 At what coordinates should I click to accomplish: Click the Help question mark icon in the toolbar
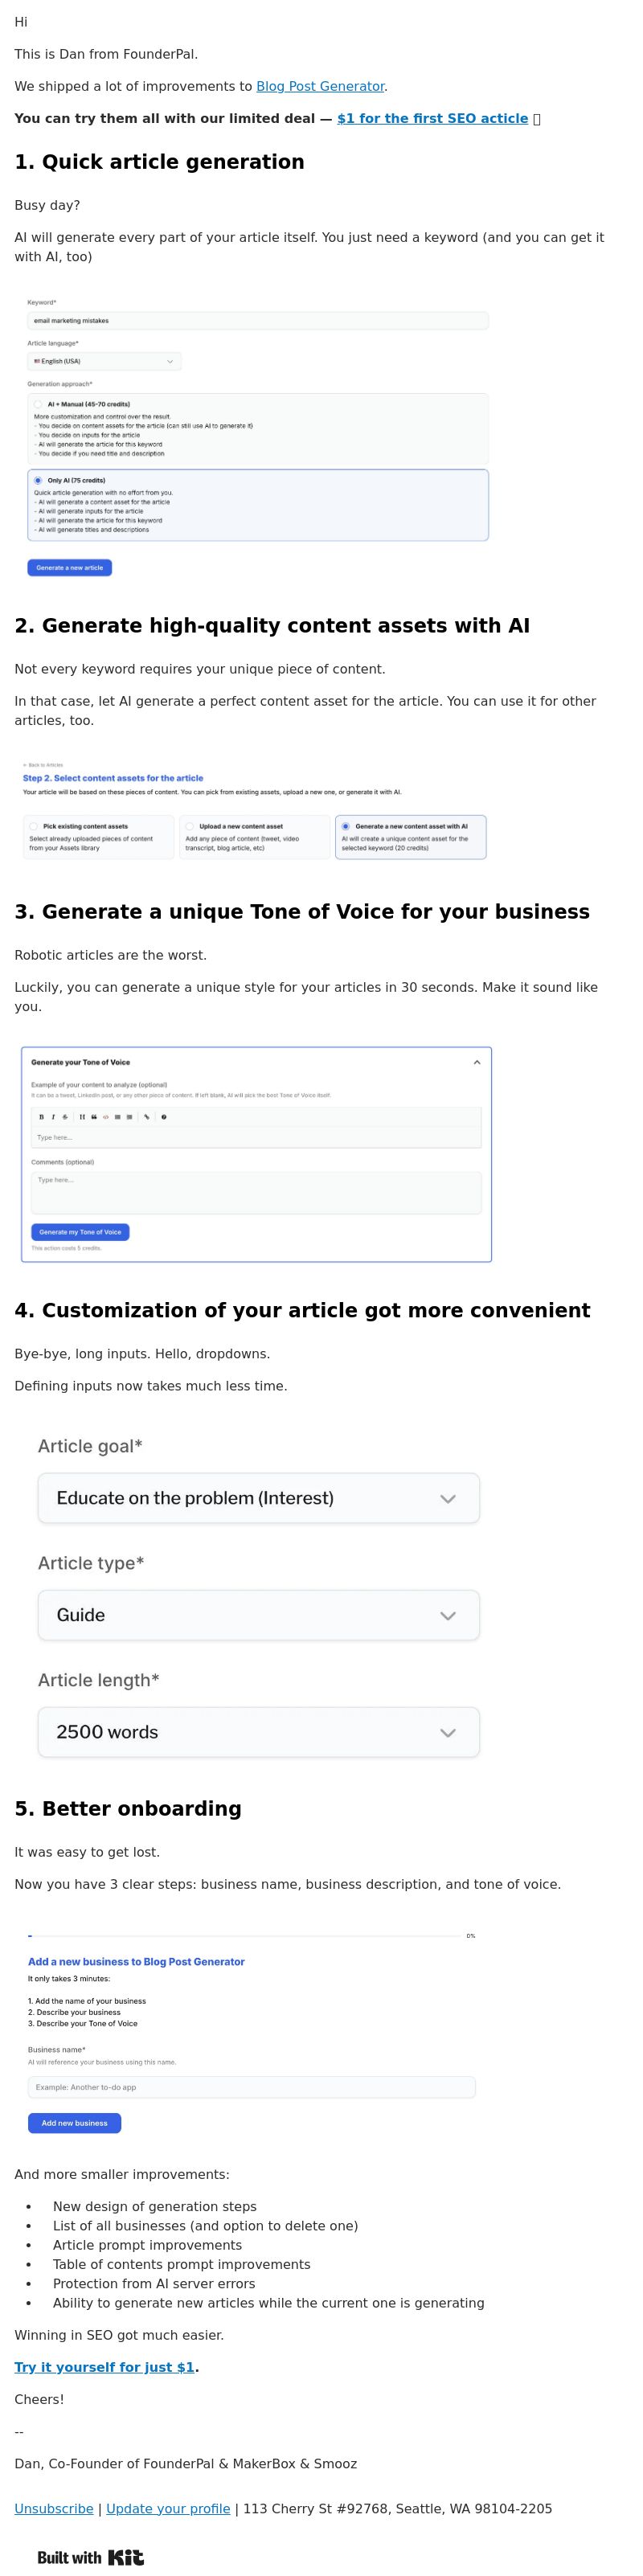(x=164, y=1117)
